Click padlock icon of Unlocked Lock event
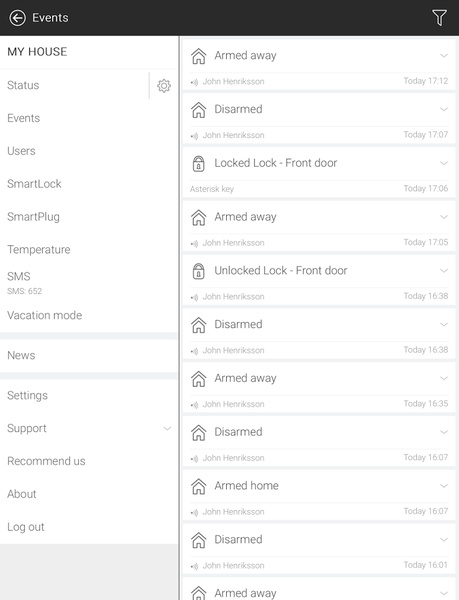 (199, 271)
